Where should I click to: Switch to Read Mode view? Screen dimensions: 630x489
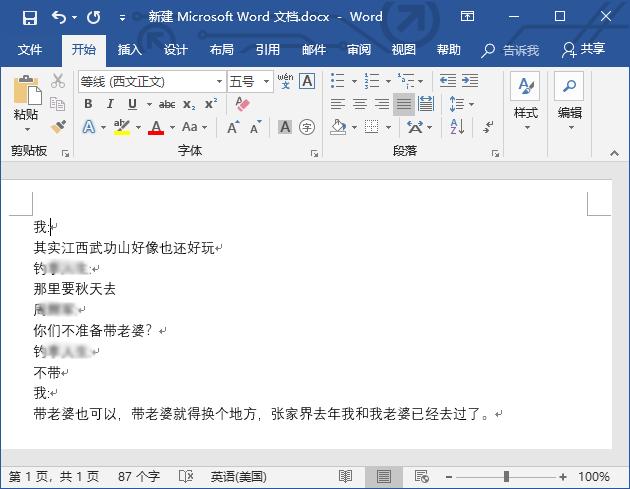click(345, 477)
